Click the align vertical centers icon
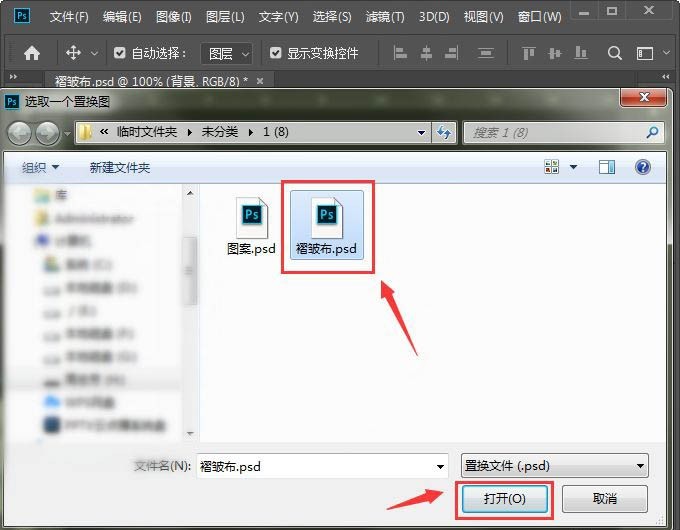 tap(555, 53)
